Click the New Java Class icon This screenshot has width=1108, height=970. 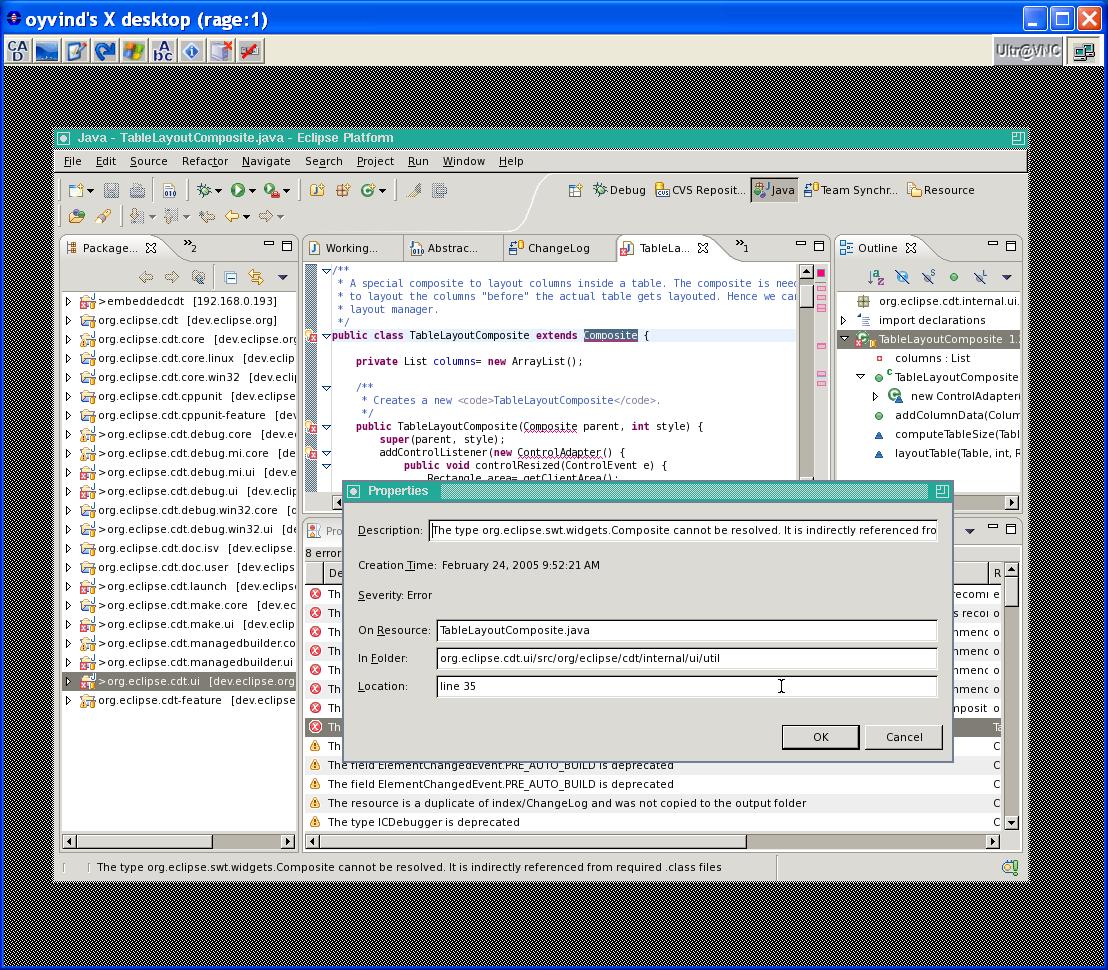[x=368, y=190]
